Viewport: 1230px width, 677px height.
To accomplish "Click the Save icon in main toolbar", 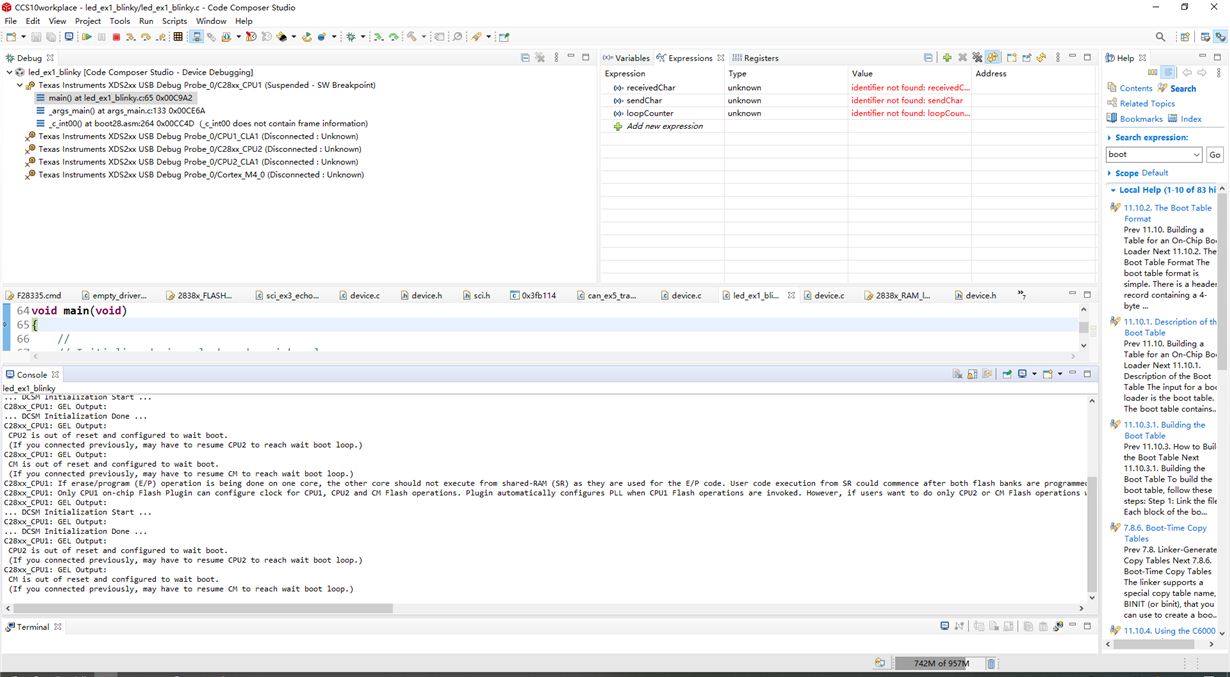I will 36,37.
